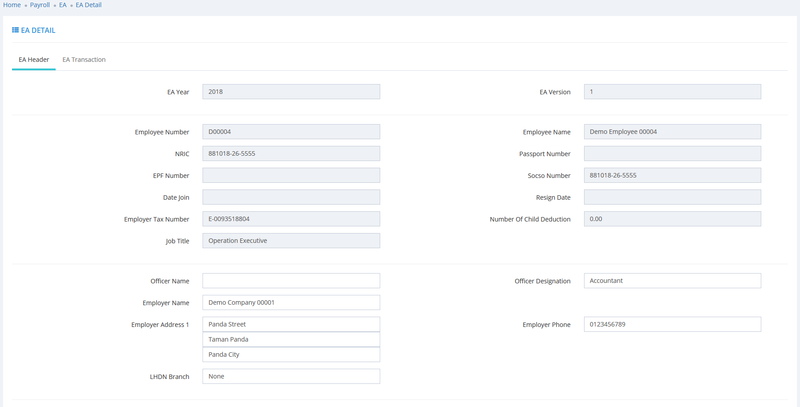Select the Employer Tax Number field
This screenshot has height=407, width=800.
(x=291, y=219)
